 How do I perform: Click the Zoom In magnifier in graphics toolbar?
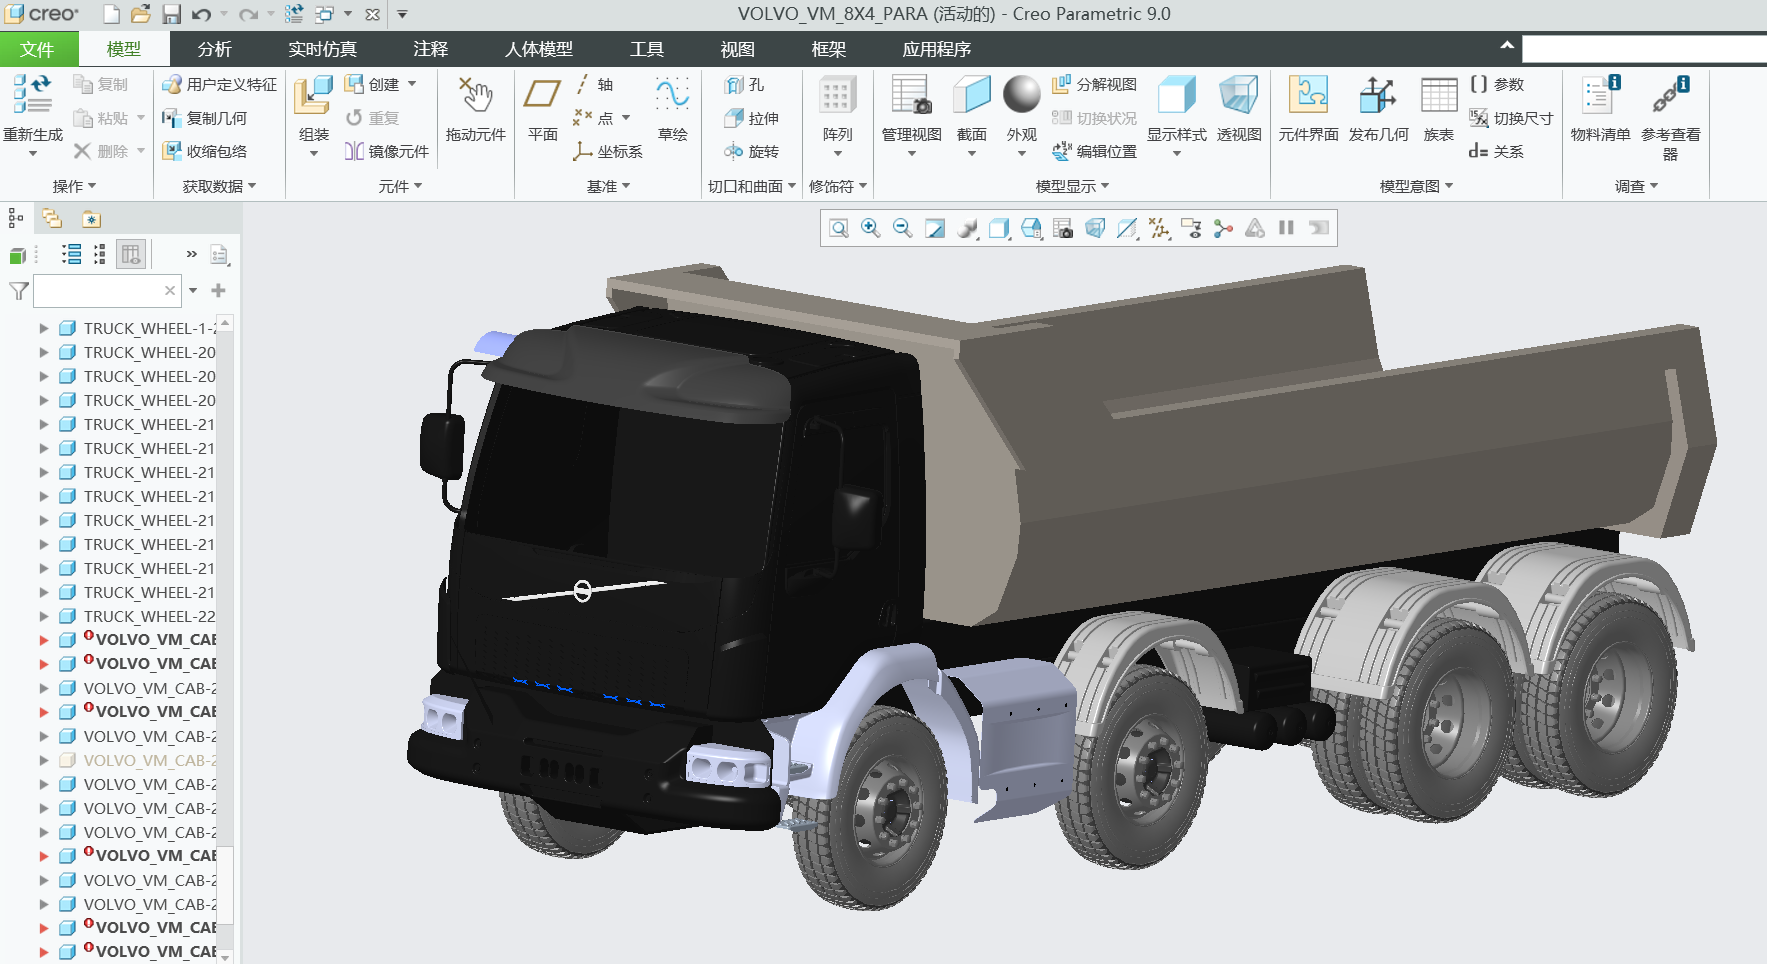pyautogui.click(x=871, y=228)
